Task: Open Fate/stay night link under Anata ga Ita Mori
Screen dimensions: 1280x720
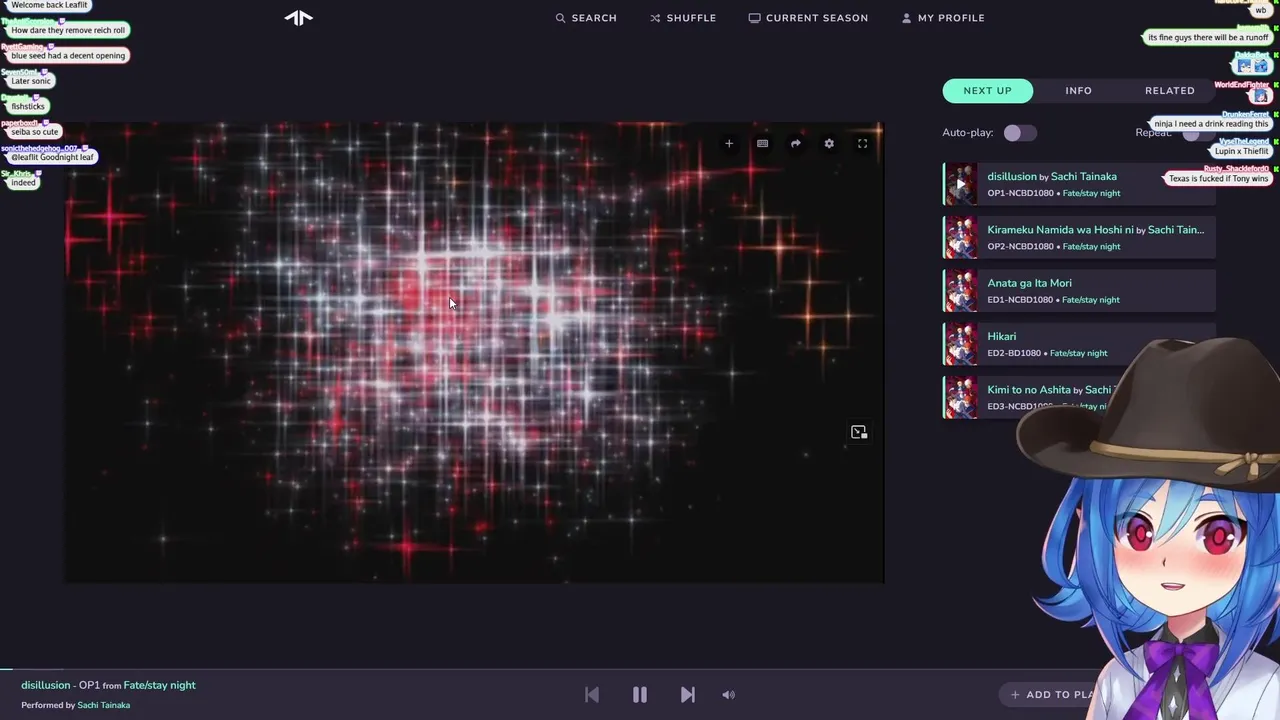Action: point(1091,300)
